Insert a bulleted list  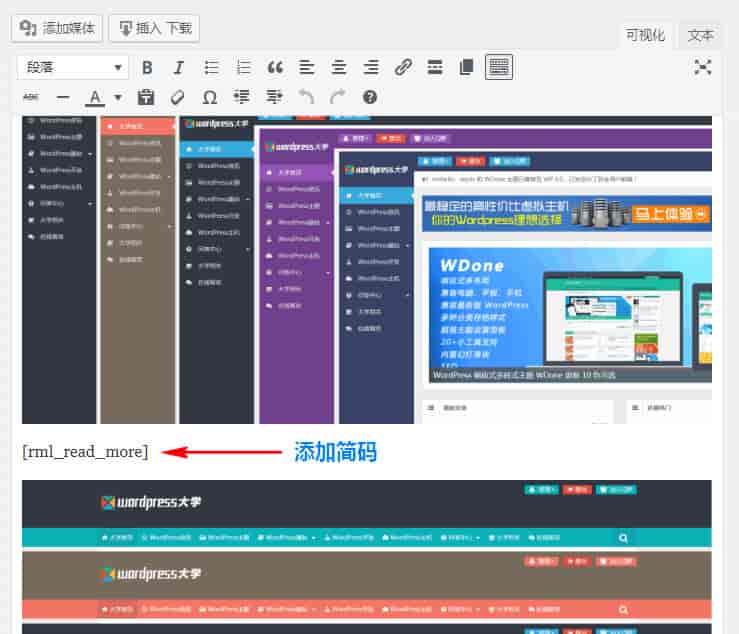pos(211,68)
